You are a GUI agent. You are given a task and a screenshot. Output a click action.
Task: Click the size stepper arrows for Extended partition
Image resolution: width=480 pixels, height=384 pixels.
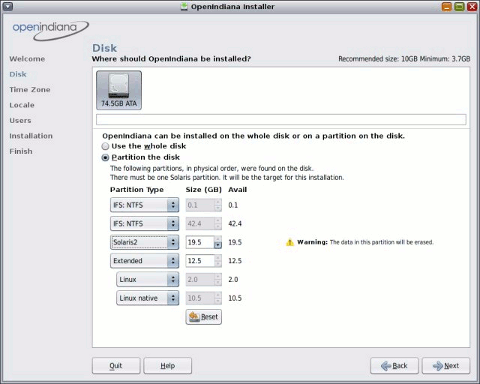pyautogui.click(x=218, y=261)
